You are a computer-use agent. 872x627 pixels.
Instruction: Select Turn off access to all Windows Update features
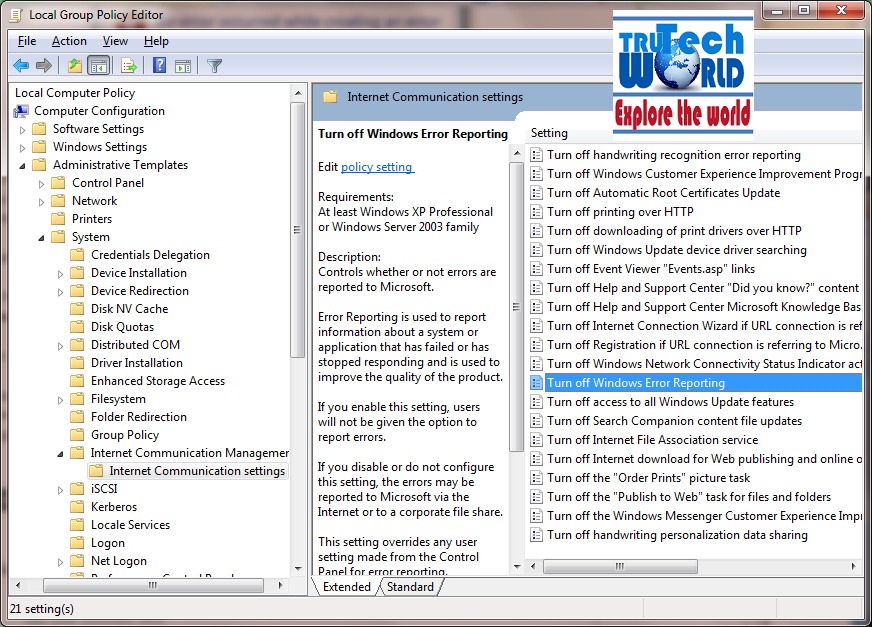pos(670,402)
